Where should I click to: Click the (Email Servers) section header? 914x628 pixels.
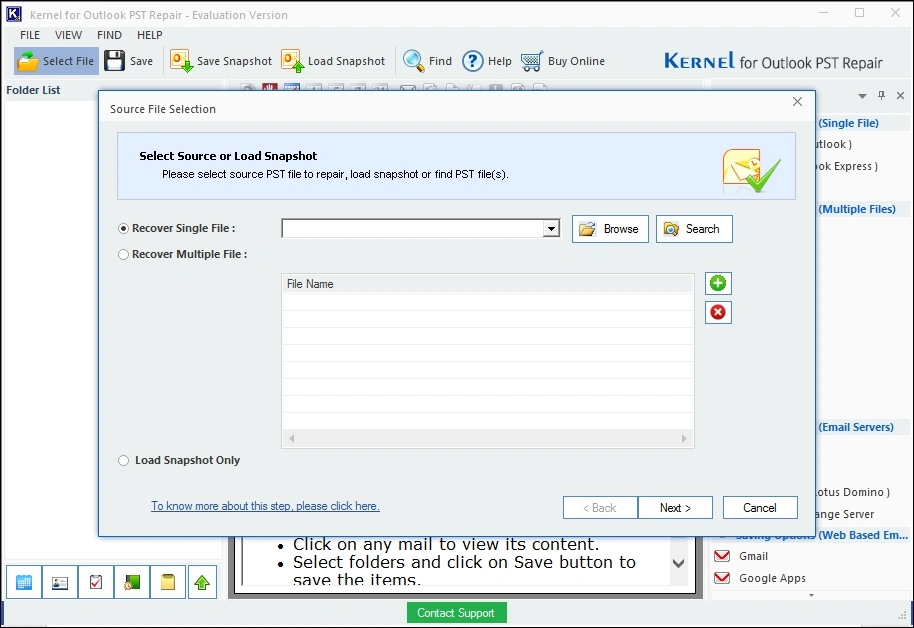pos(856,427)
